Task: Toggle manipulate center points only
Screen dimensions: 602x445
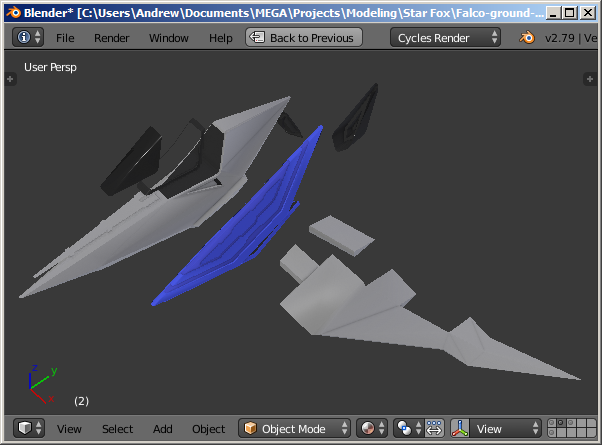Action: click(434, 428)
